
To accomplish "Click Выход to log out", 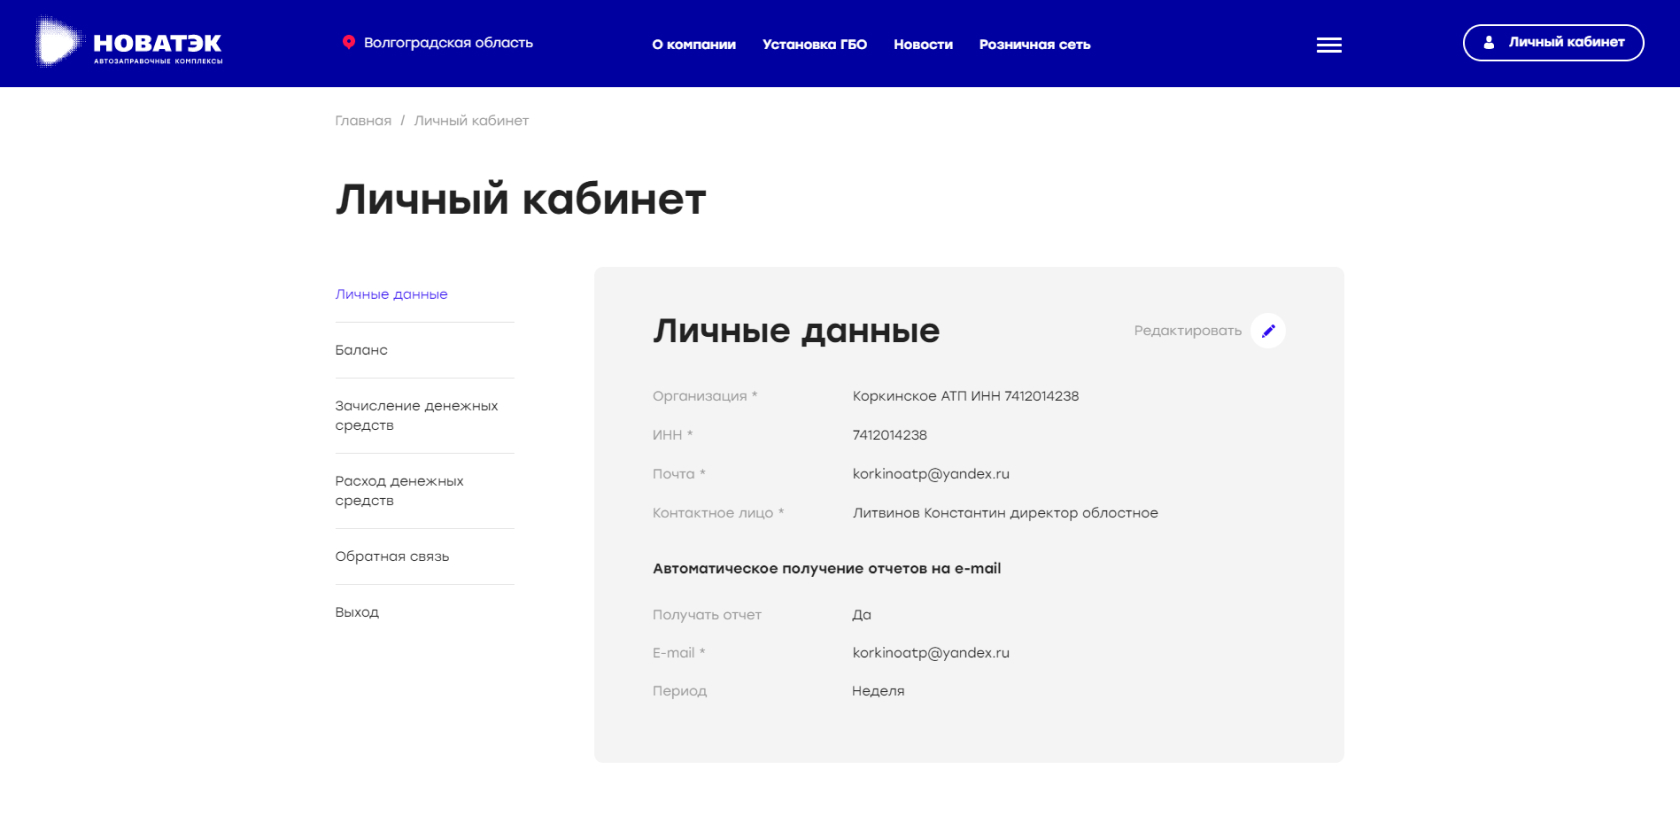I will (357, 612).
